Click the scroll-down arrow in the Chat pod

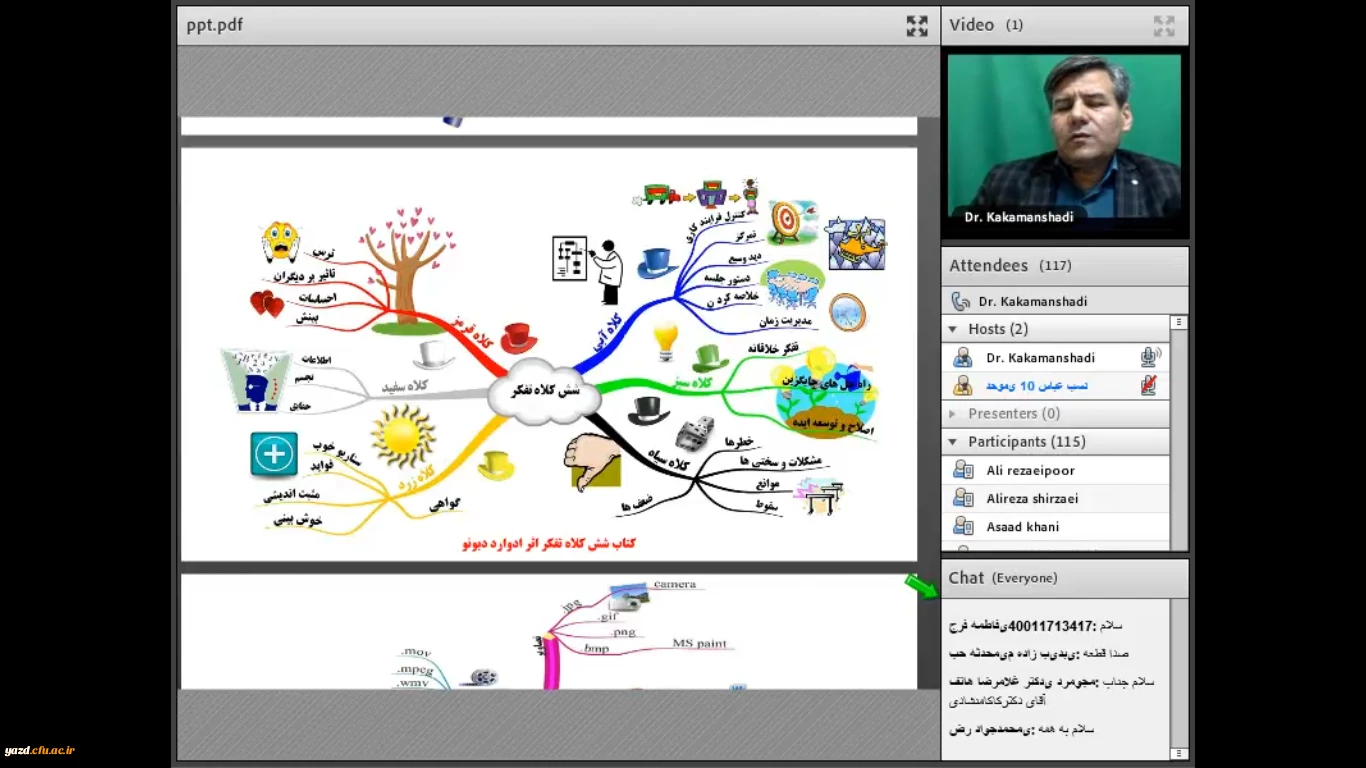[1179, 753]
